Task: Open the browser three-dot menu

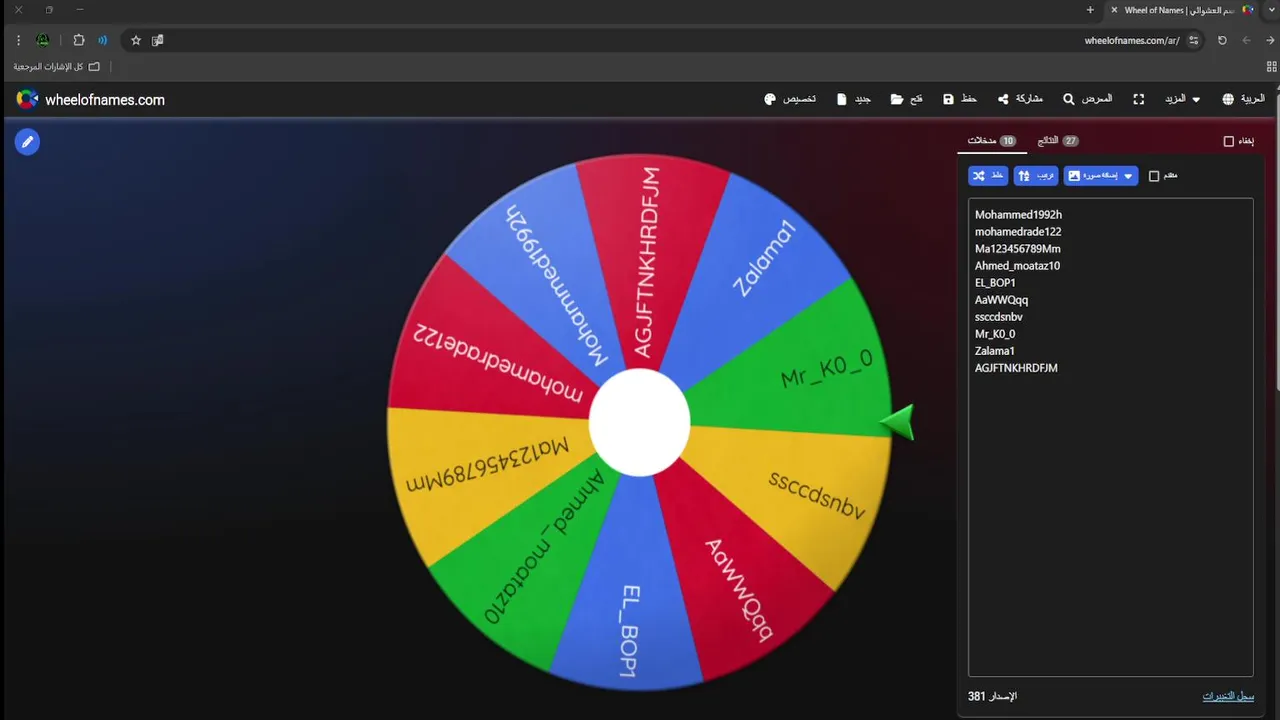Action: coord(18,40)
